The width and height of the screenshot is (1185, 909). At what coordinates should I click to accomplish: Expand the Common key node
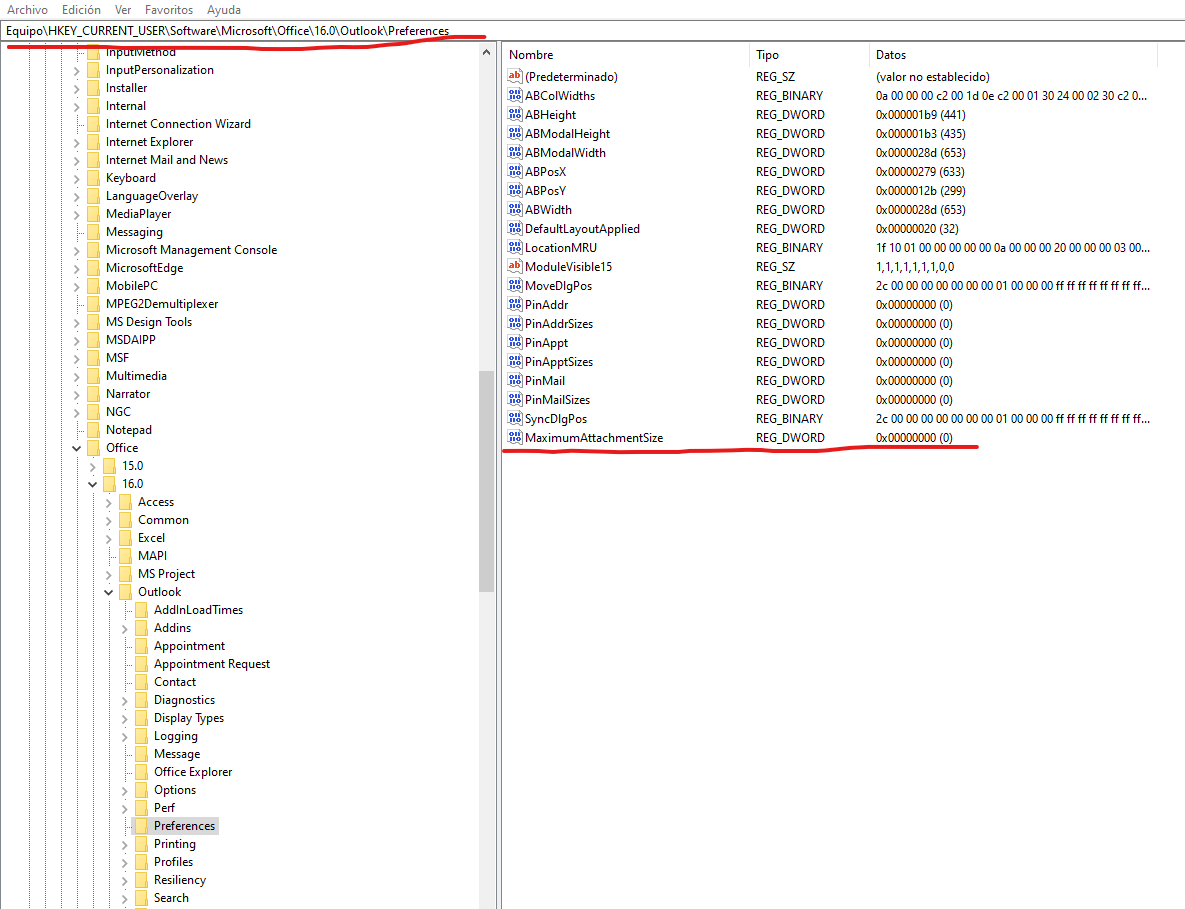pos(109,521)
